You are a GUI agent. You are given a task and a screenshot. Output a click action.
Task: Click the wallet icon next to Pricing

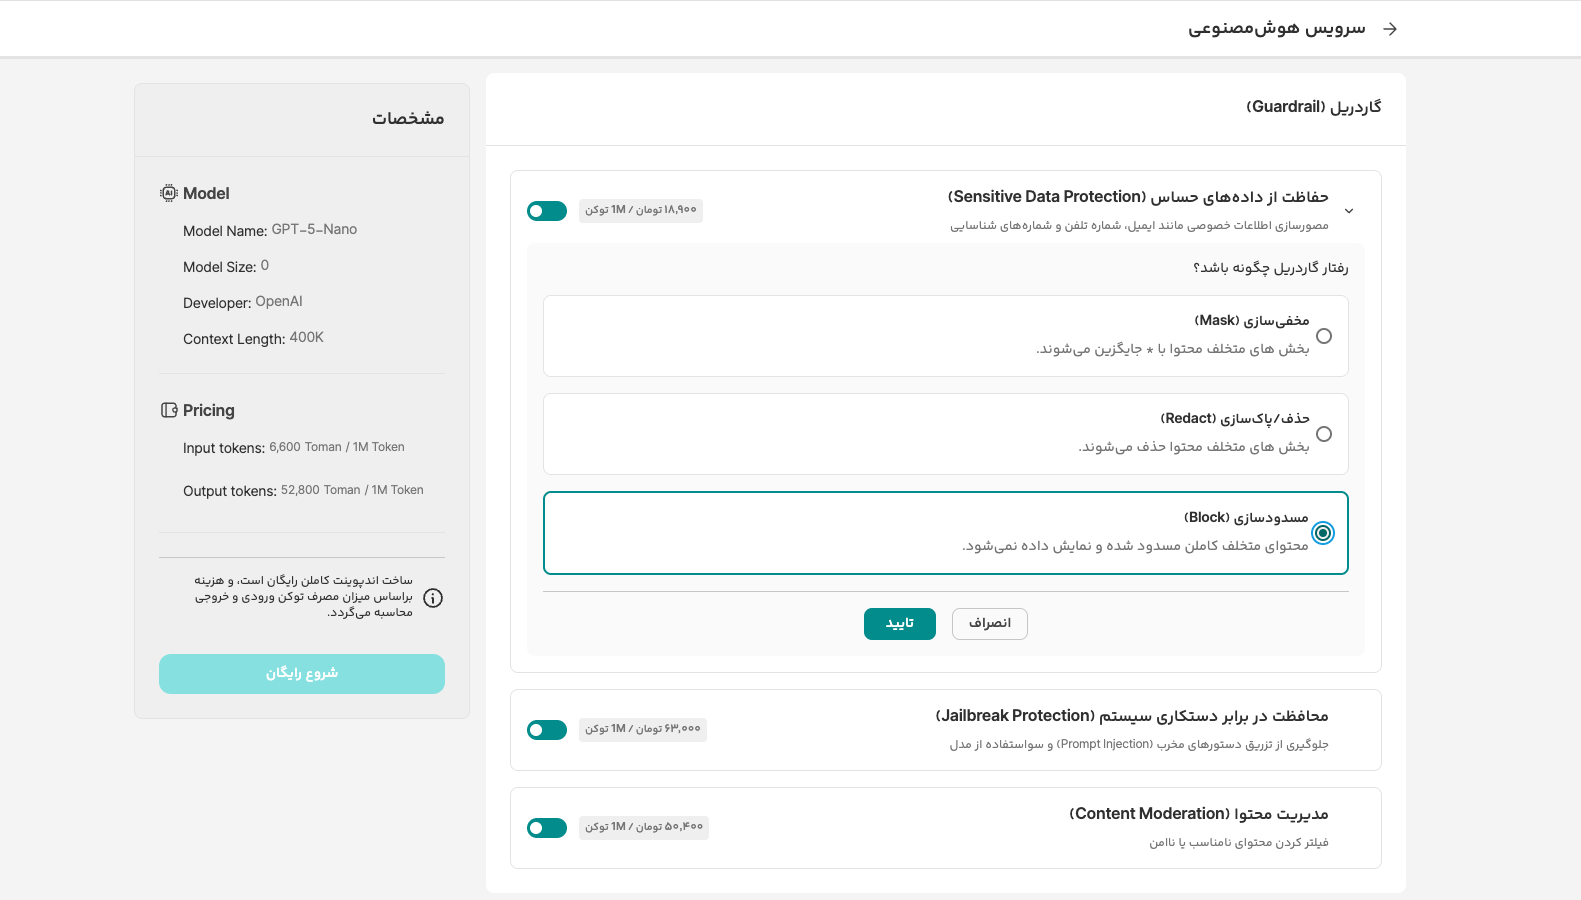point(169,410)
